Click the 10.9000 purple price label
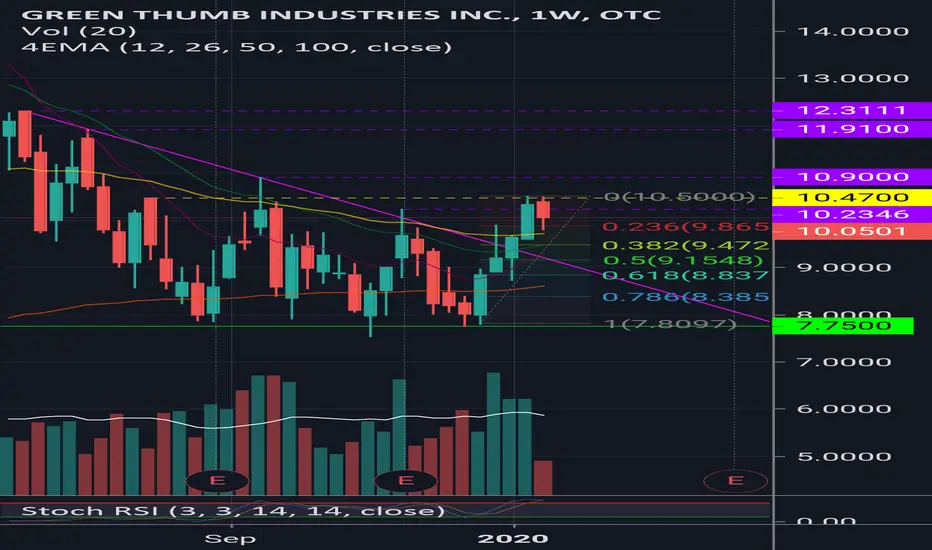 pos(852,177)
